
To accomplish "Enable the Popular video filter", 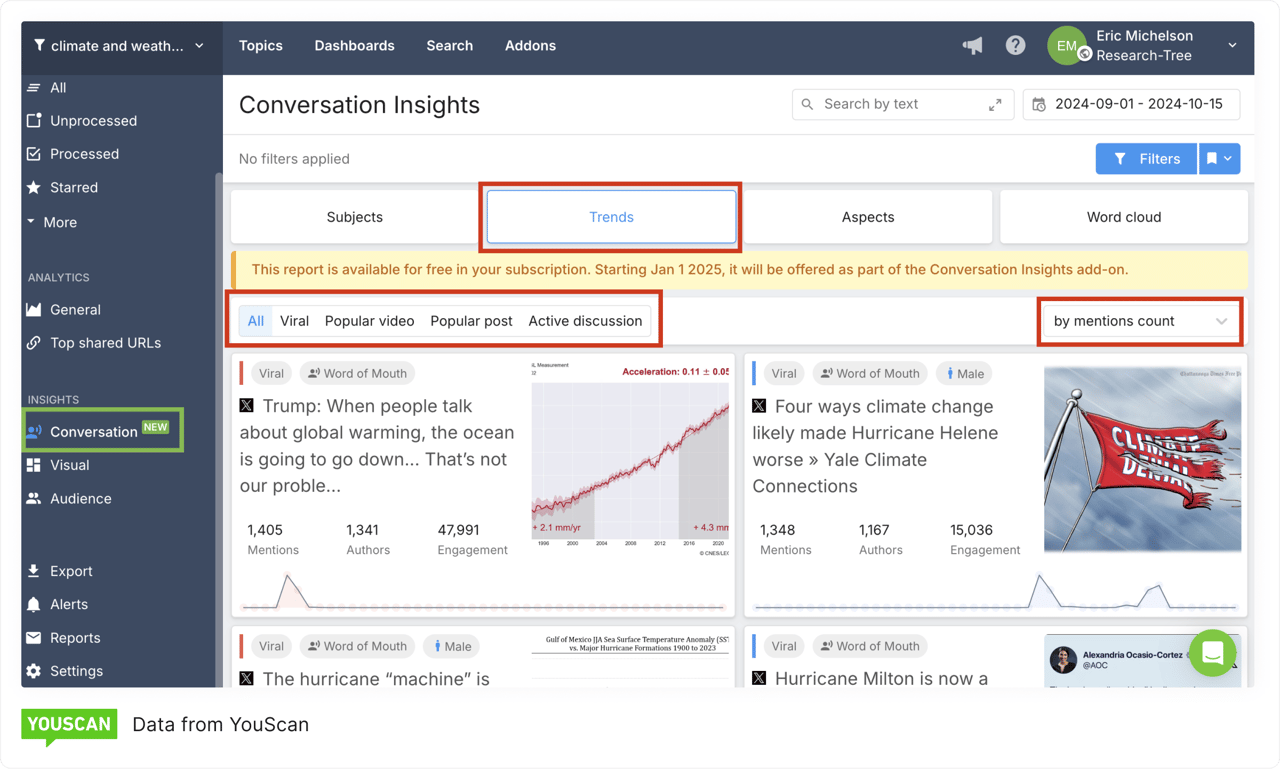I will tap(369, 321).
